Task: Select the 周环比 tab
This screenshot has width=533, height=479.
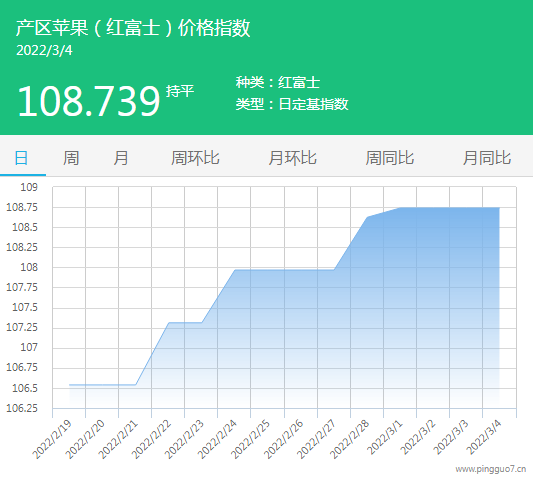Action: pos(195,158)
